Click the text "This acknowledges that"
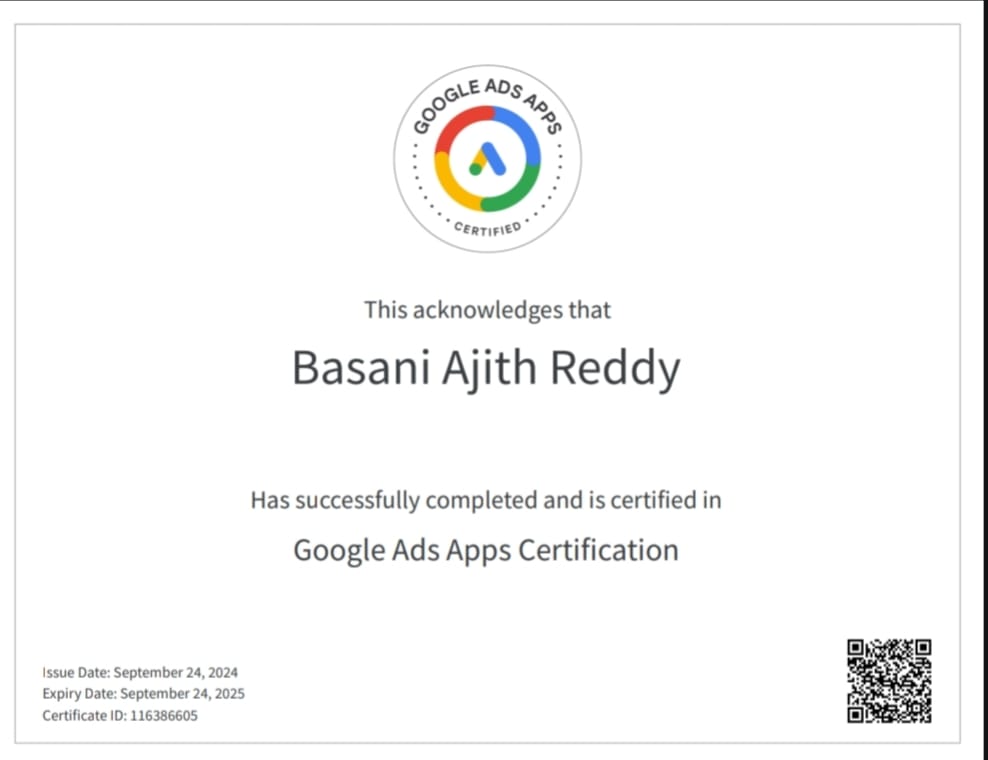The width and height of the screenshot is (988, 760). [x=487, y=310]
